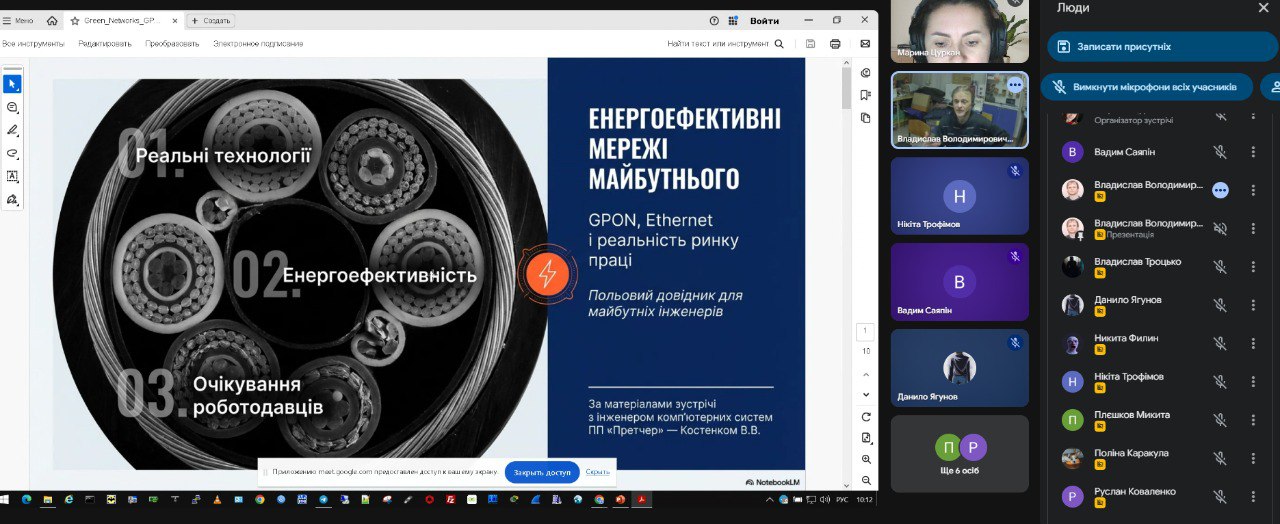
Task: Click the search magnifier icon
Action: pyautogui.click(x=779, y=44)
